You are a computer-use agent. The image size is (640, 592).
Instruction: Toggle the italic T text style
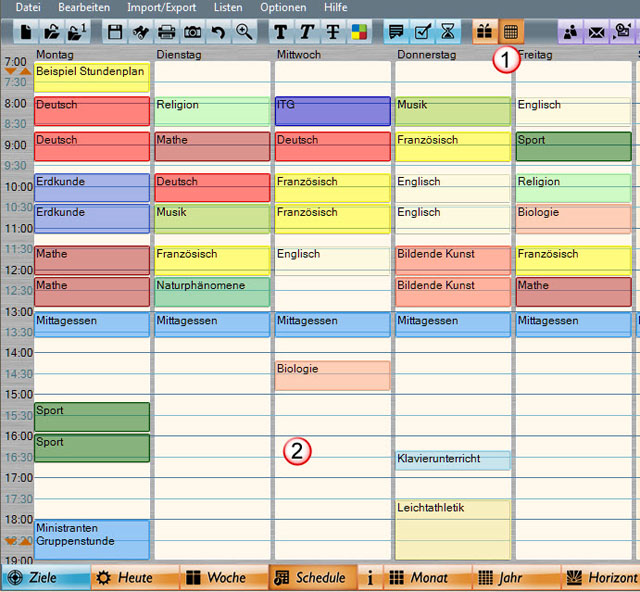click(306, 32)
